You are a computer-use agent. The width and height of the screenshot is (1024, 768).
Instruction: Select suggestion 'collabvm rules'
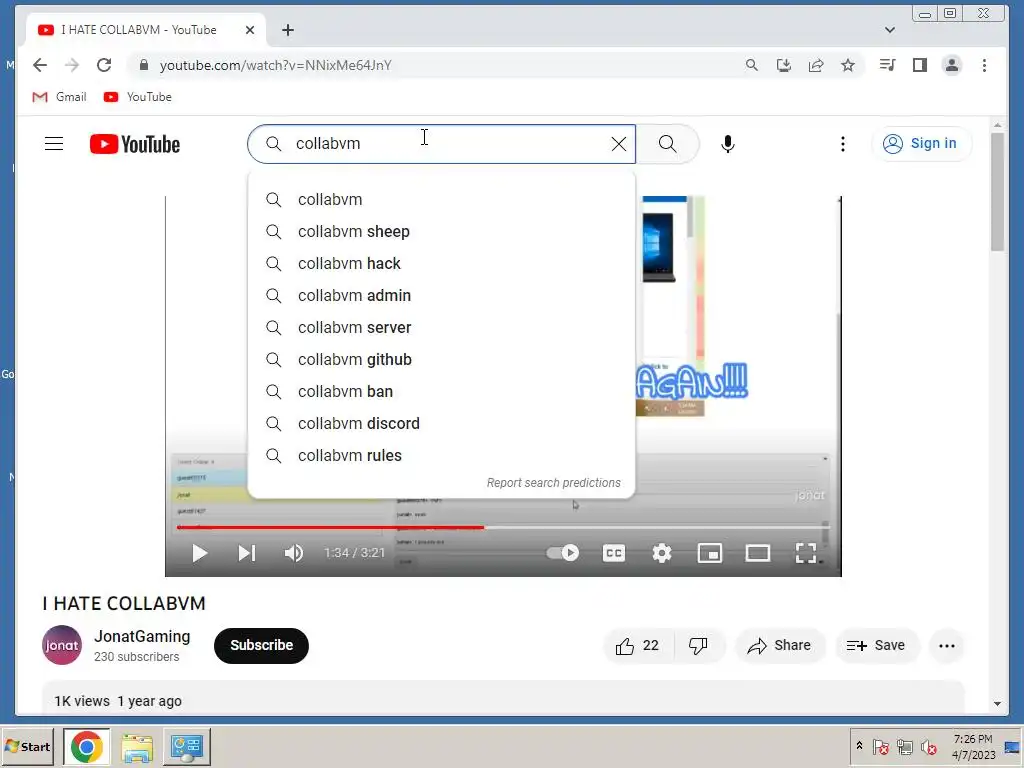click(x=441, y=456)
